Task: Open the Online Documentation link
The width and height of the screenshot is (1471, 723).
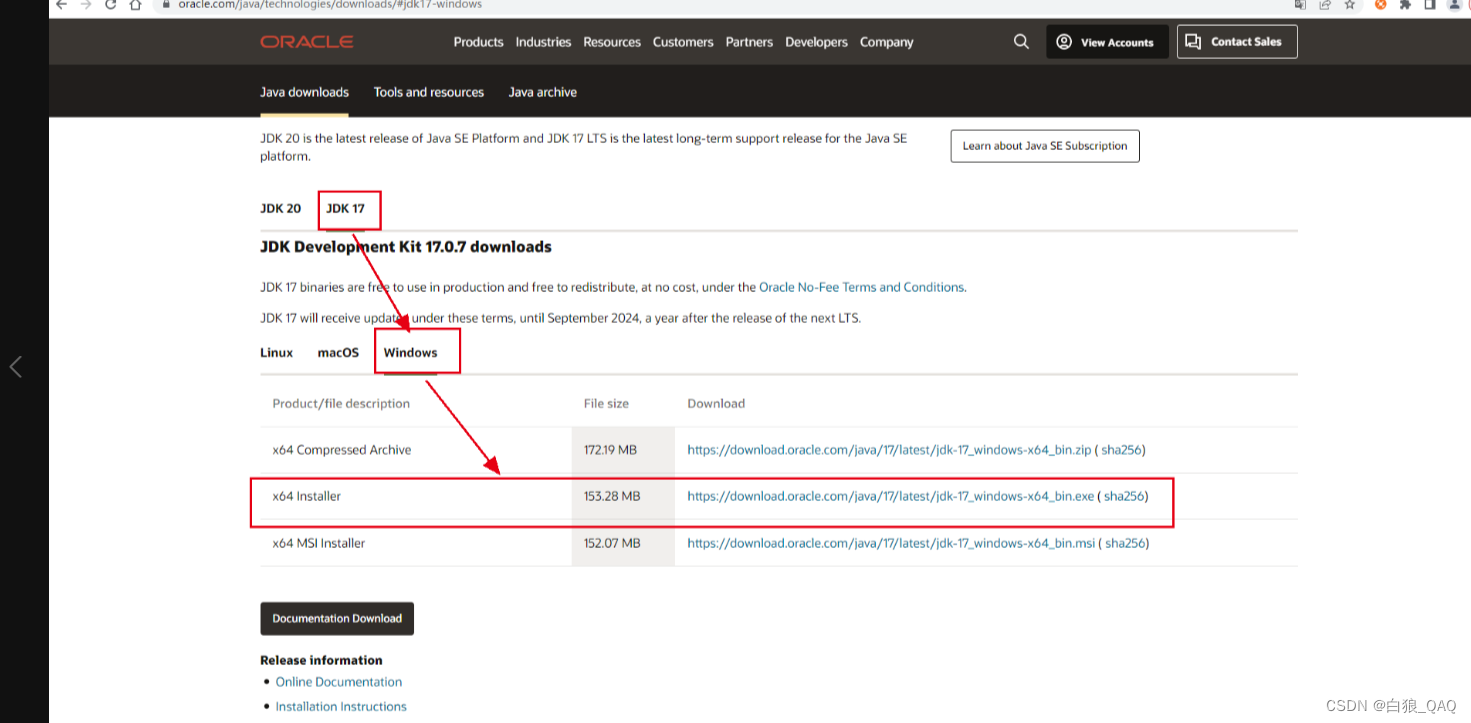Action: pos(339,682)
